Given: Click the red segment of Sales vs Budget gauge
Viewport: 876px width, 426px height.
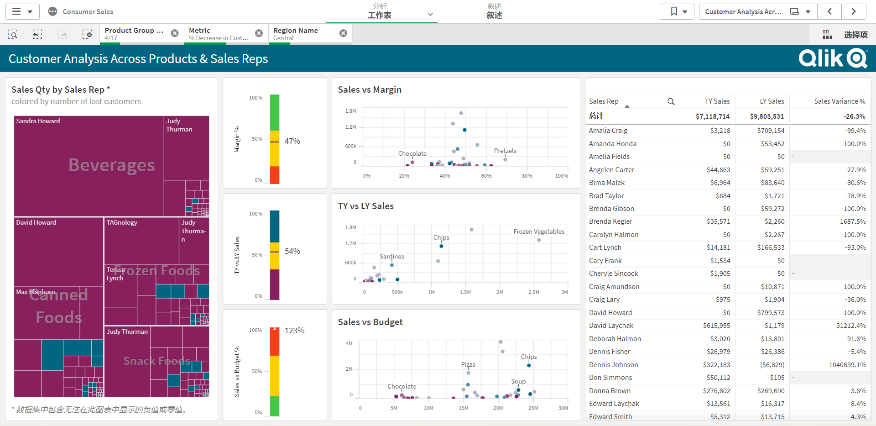Looking at the screenshot, I should [274, 341].
